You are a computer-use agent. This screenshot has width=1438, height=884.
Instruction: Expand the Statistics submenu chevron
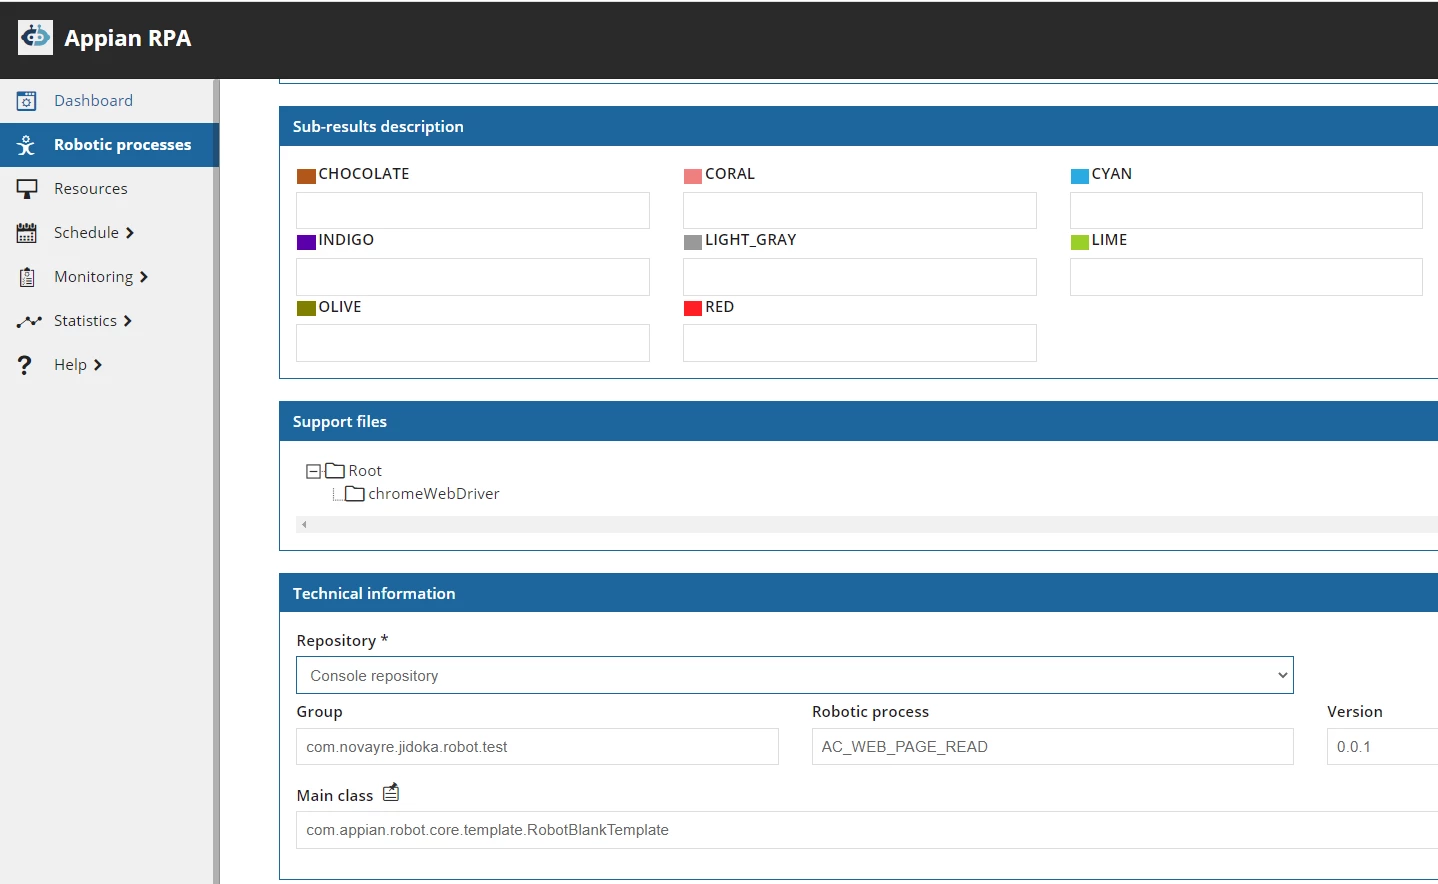128,321
